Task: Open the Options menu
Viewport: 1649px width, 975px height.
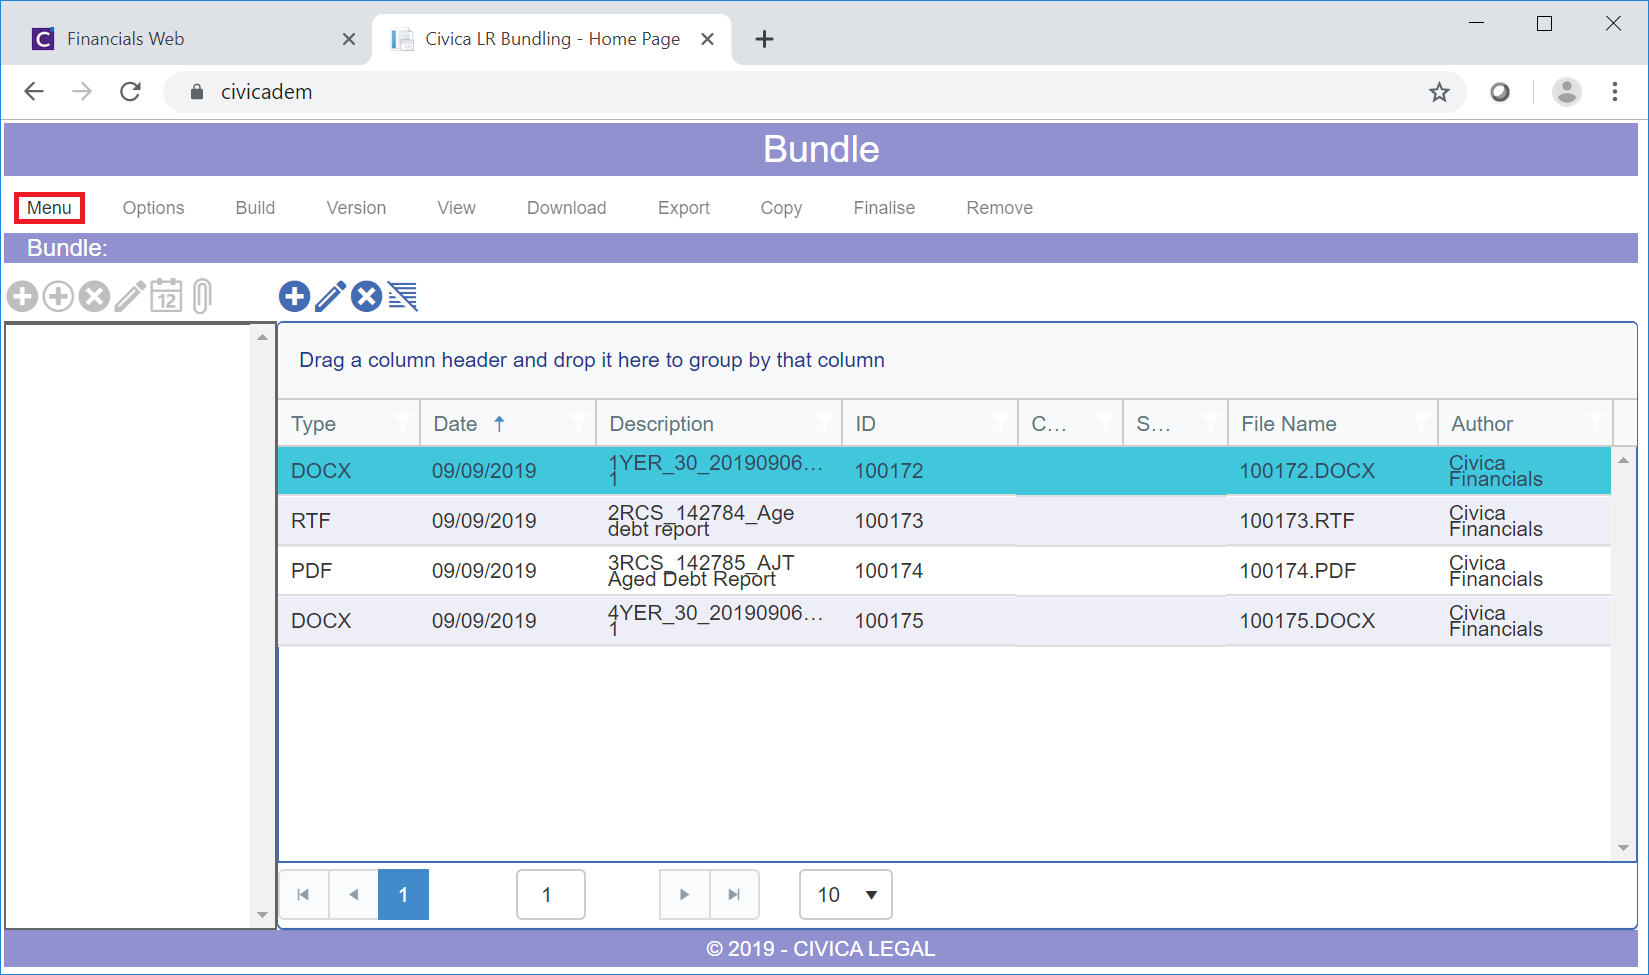Action: 153,208
